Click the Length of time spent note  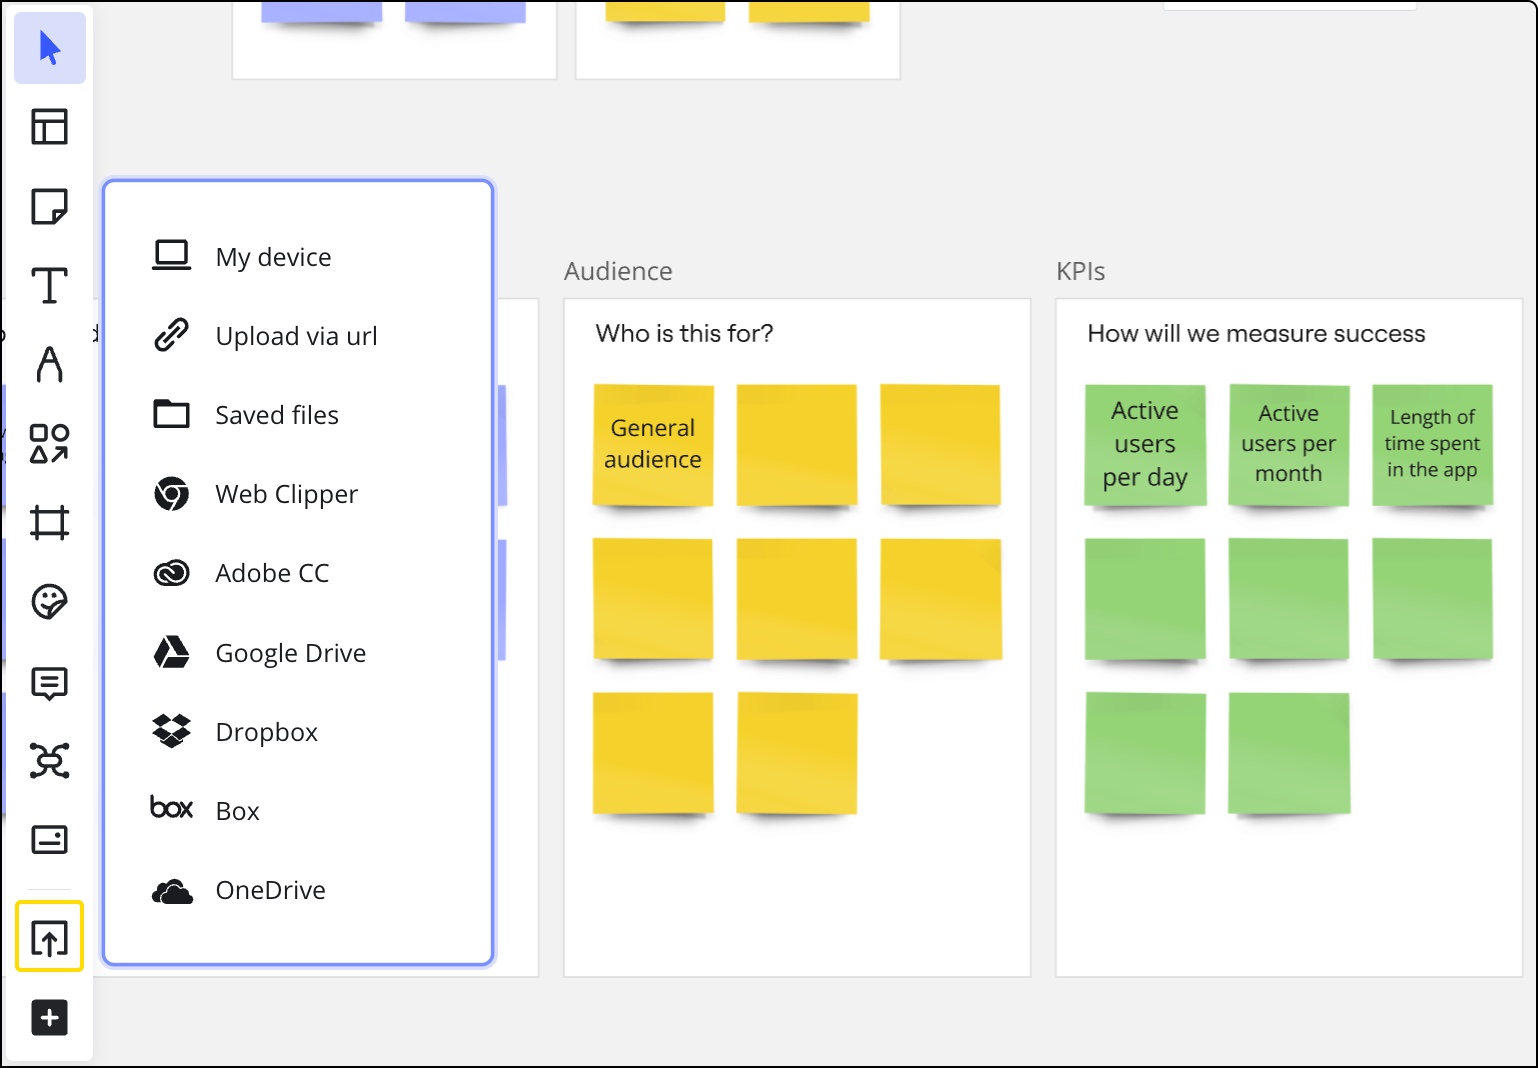pyautogui.click(x=1432, y=444)
